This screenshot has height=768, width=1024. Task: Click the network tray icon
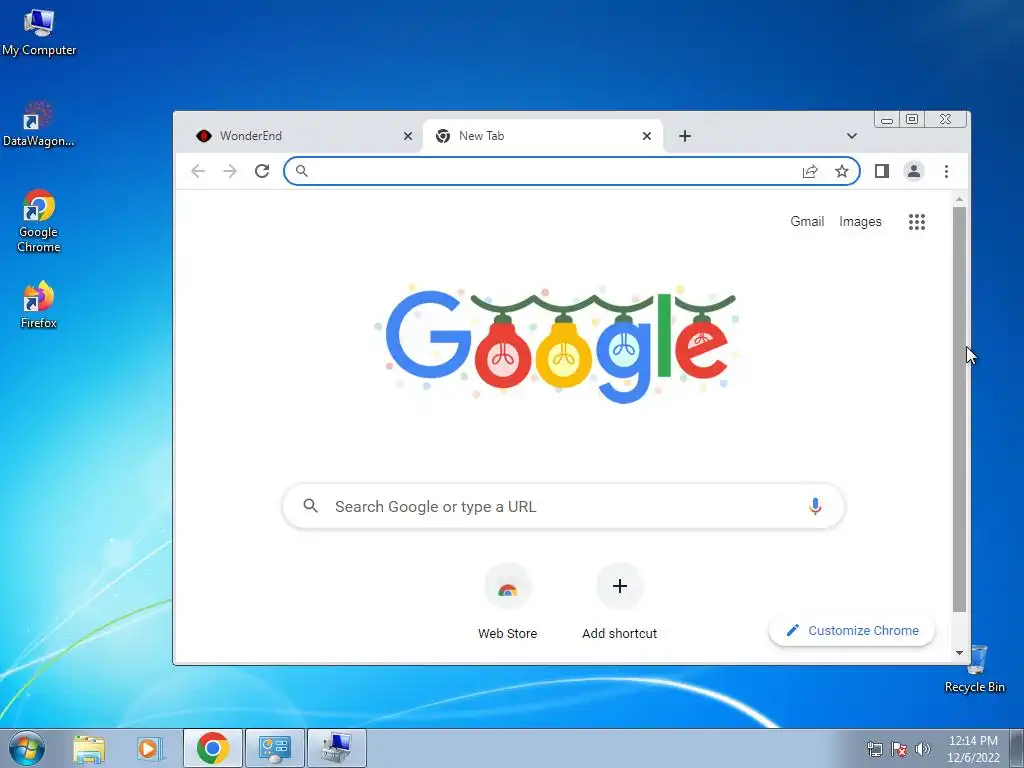[874, 749]
